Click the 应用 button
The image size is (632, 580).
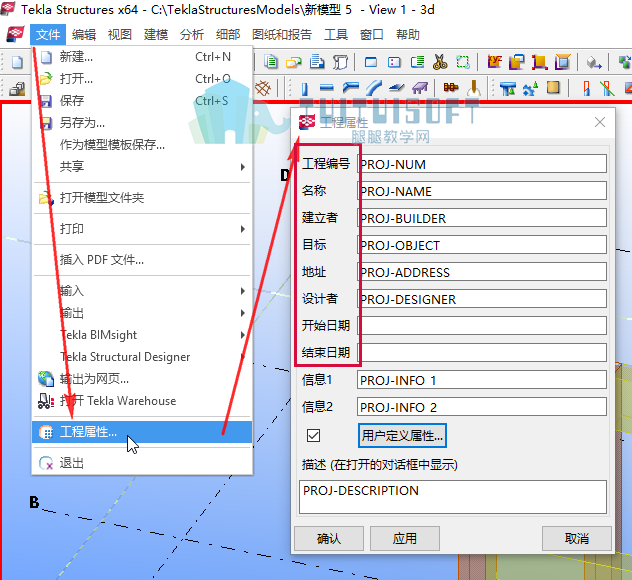pos(405,538)
